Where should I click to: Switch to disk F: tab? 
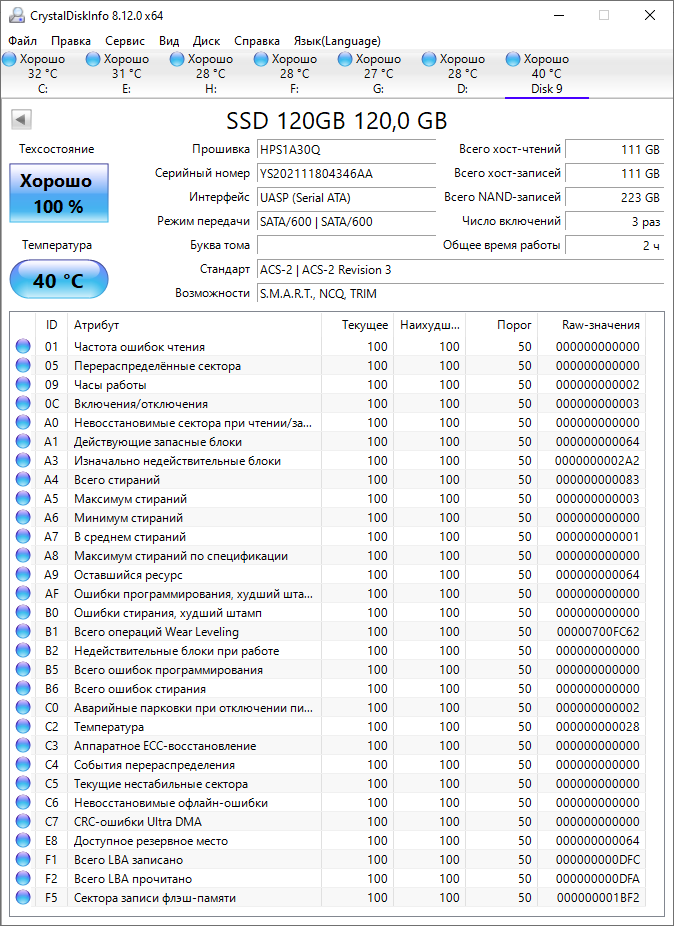point(295,74)
